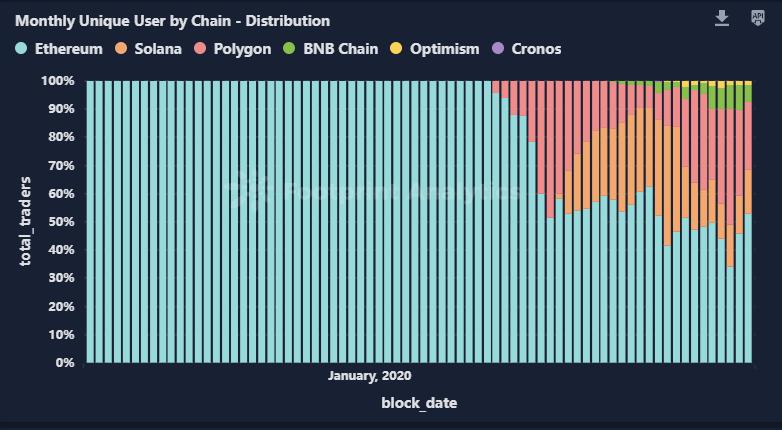
Task: Click the Solana legend color dot
Action: click(121, 48)
